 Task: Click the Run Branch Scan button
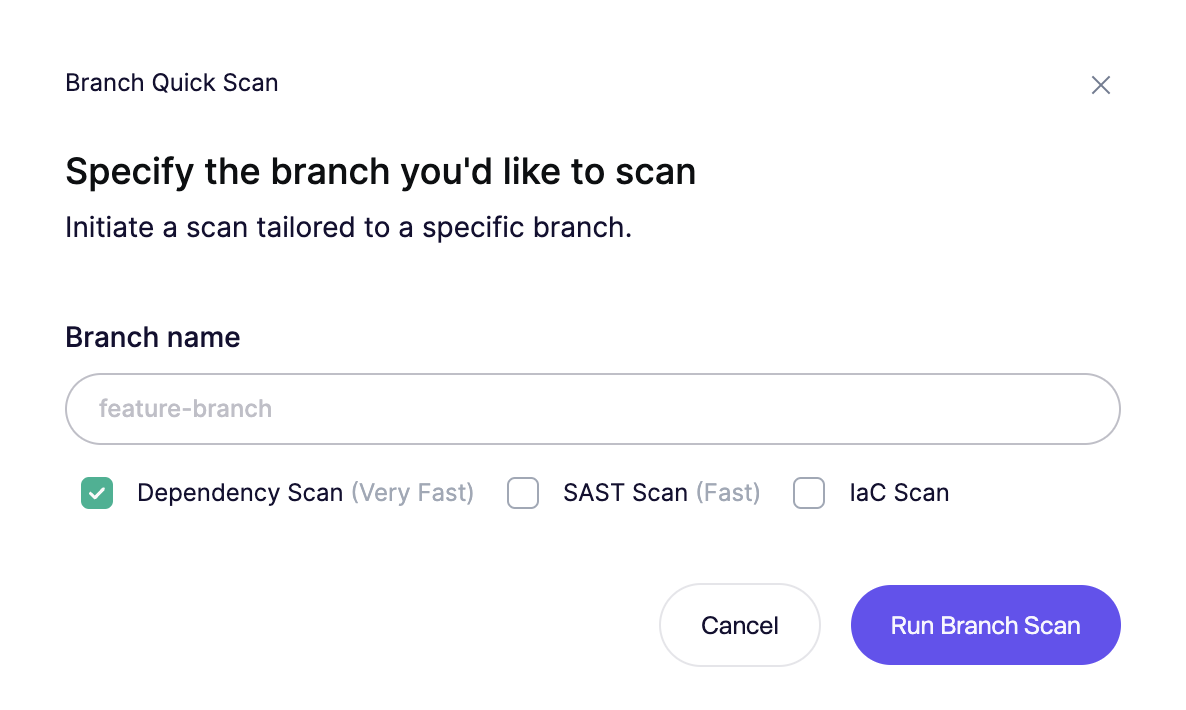(x=985, y=625)
